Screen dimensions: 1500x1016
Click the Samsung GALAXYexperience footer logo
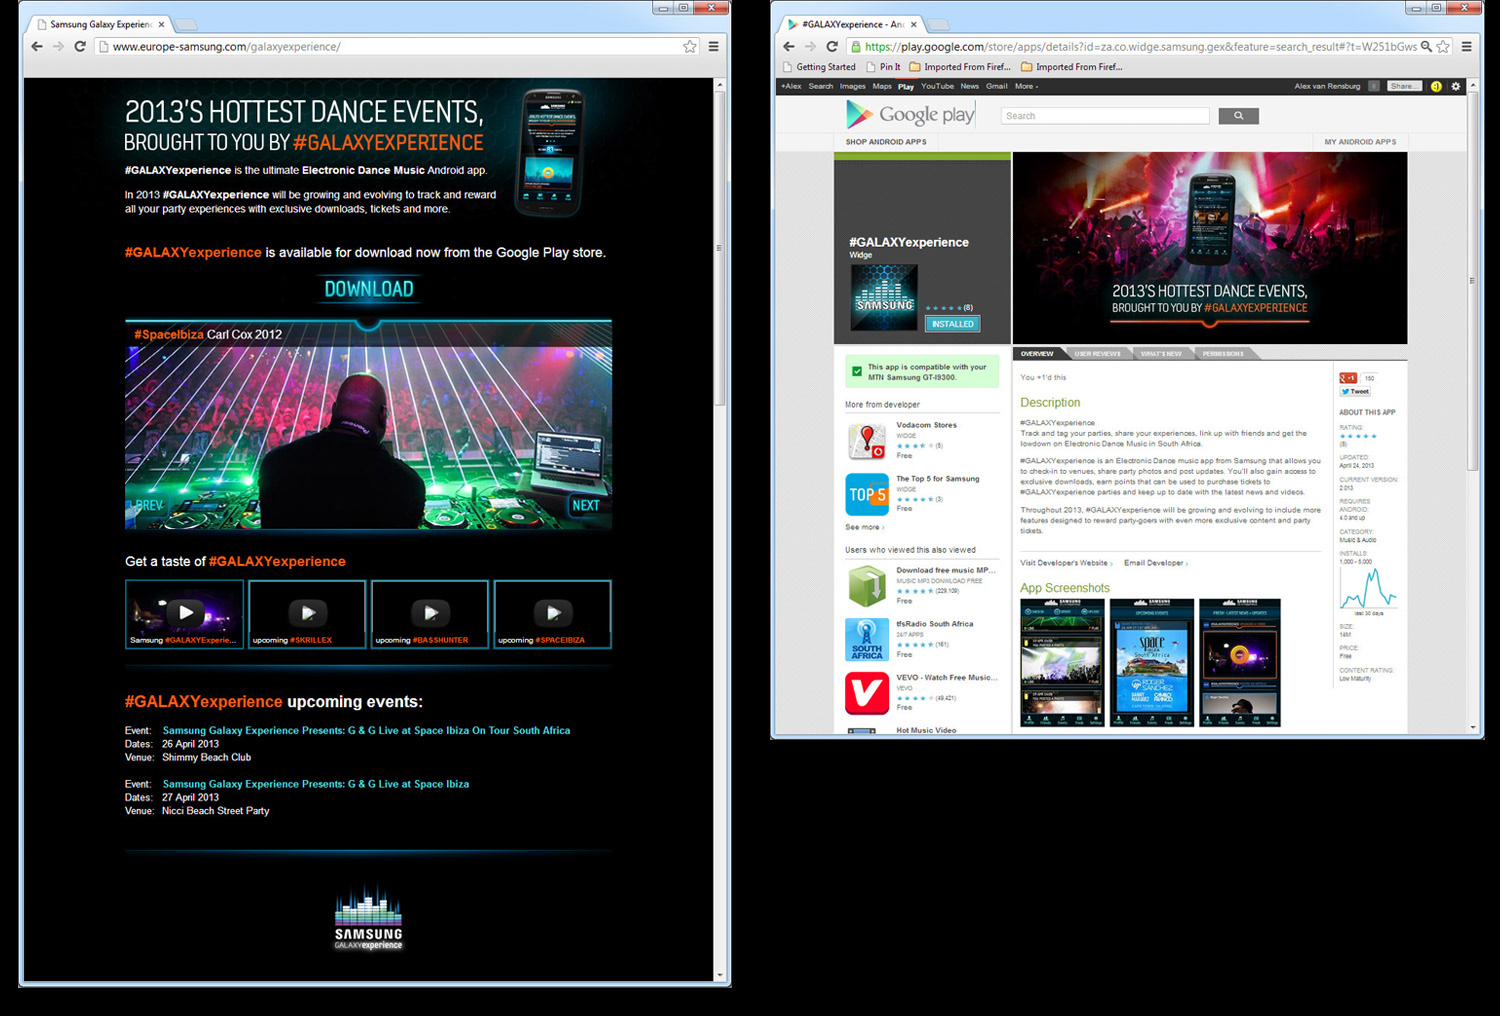(x=368, y=917)
